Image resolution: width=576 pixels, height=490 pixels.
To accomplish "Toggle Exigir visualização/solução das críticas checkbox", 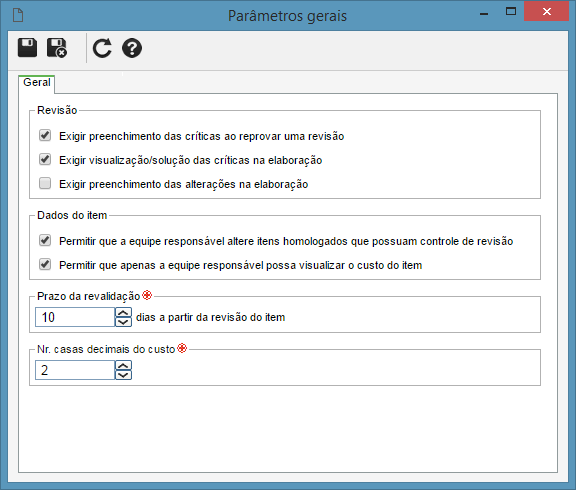I will [x=45, y=159].
